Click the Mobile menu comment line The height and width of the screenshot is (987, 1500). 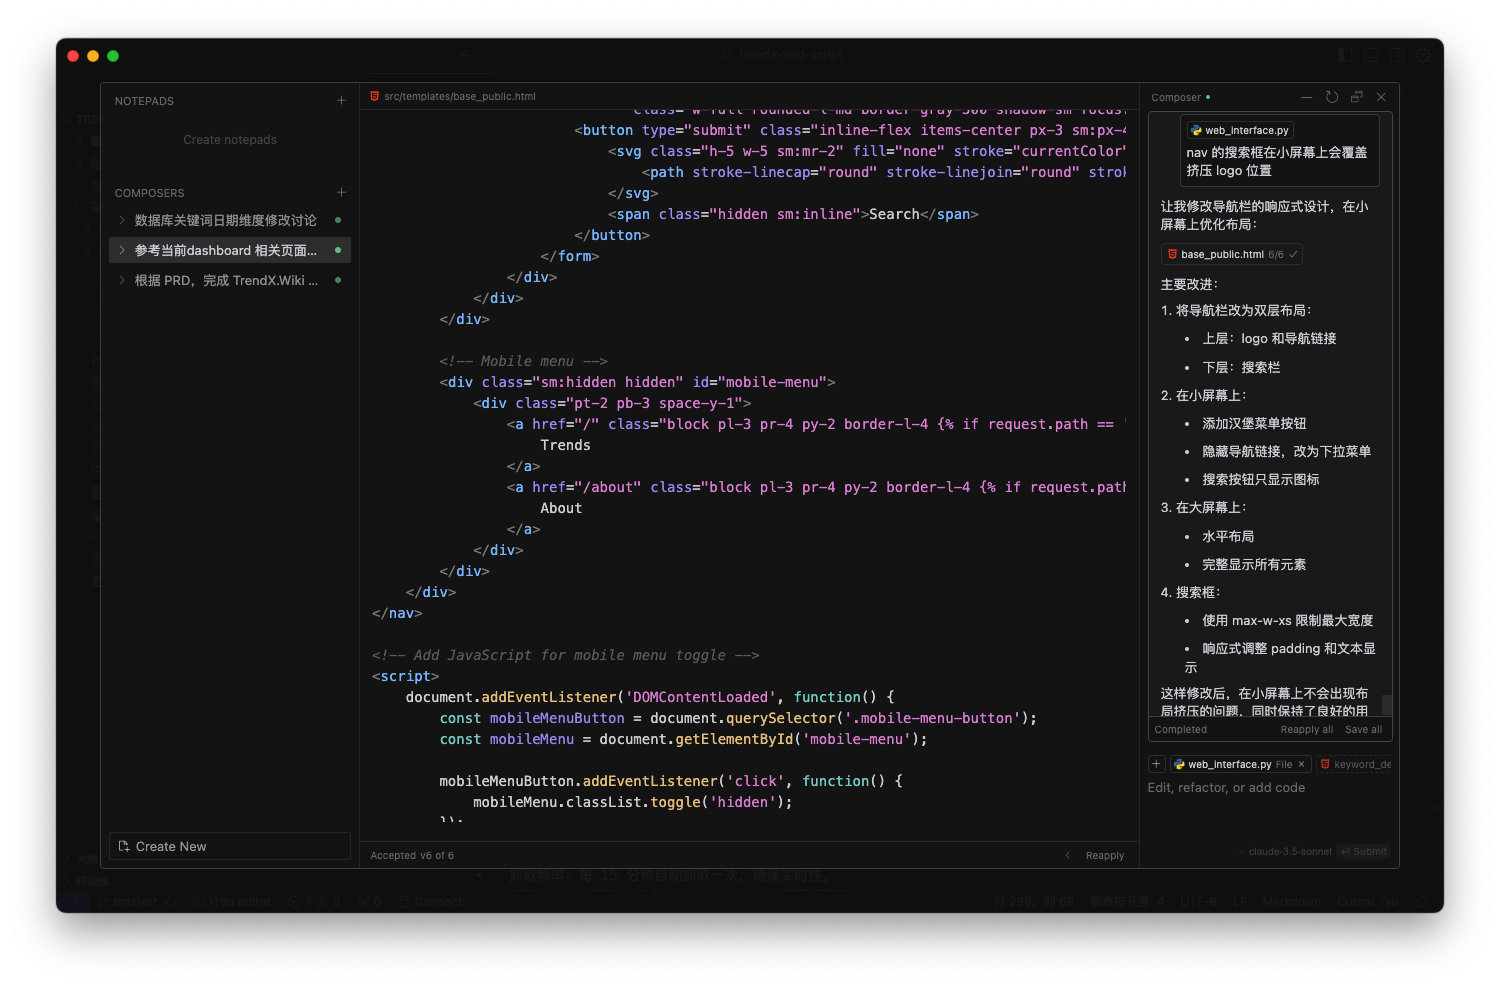point(524,361)
